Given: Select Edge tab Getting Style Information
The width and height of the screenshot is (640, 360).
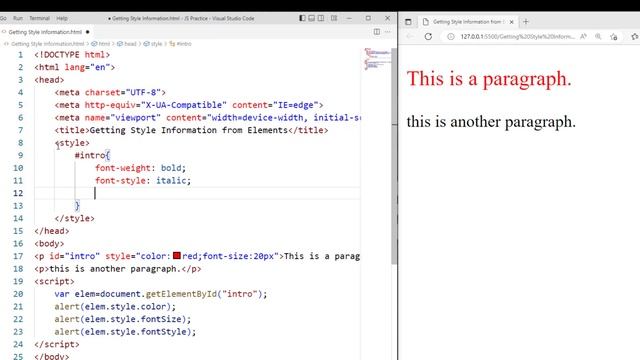Looking at the screenshot, I should (469, 22).
